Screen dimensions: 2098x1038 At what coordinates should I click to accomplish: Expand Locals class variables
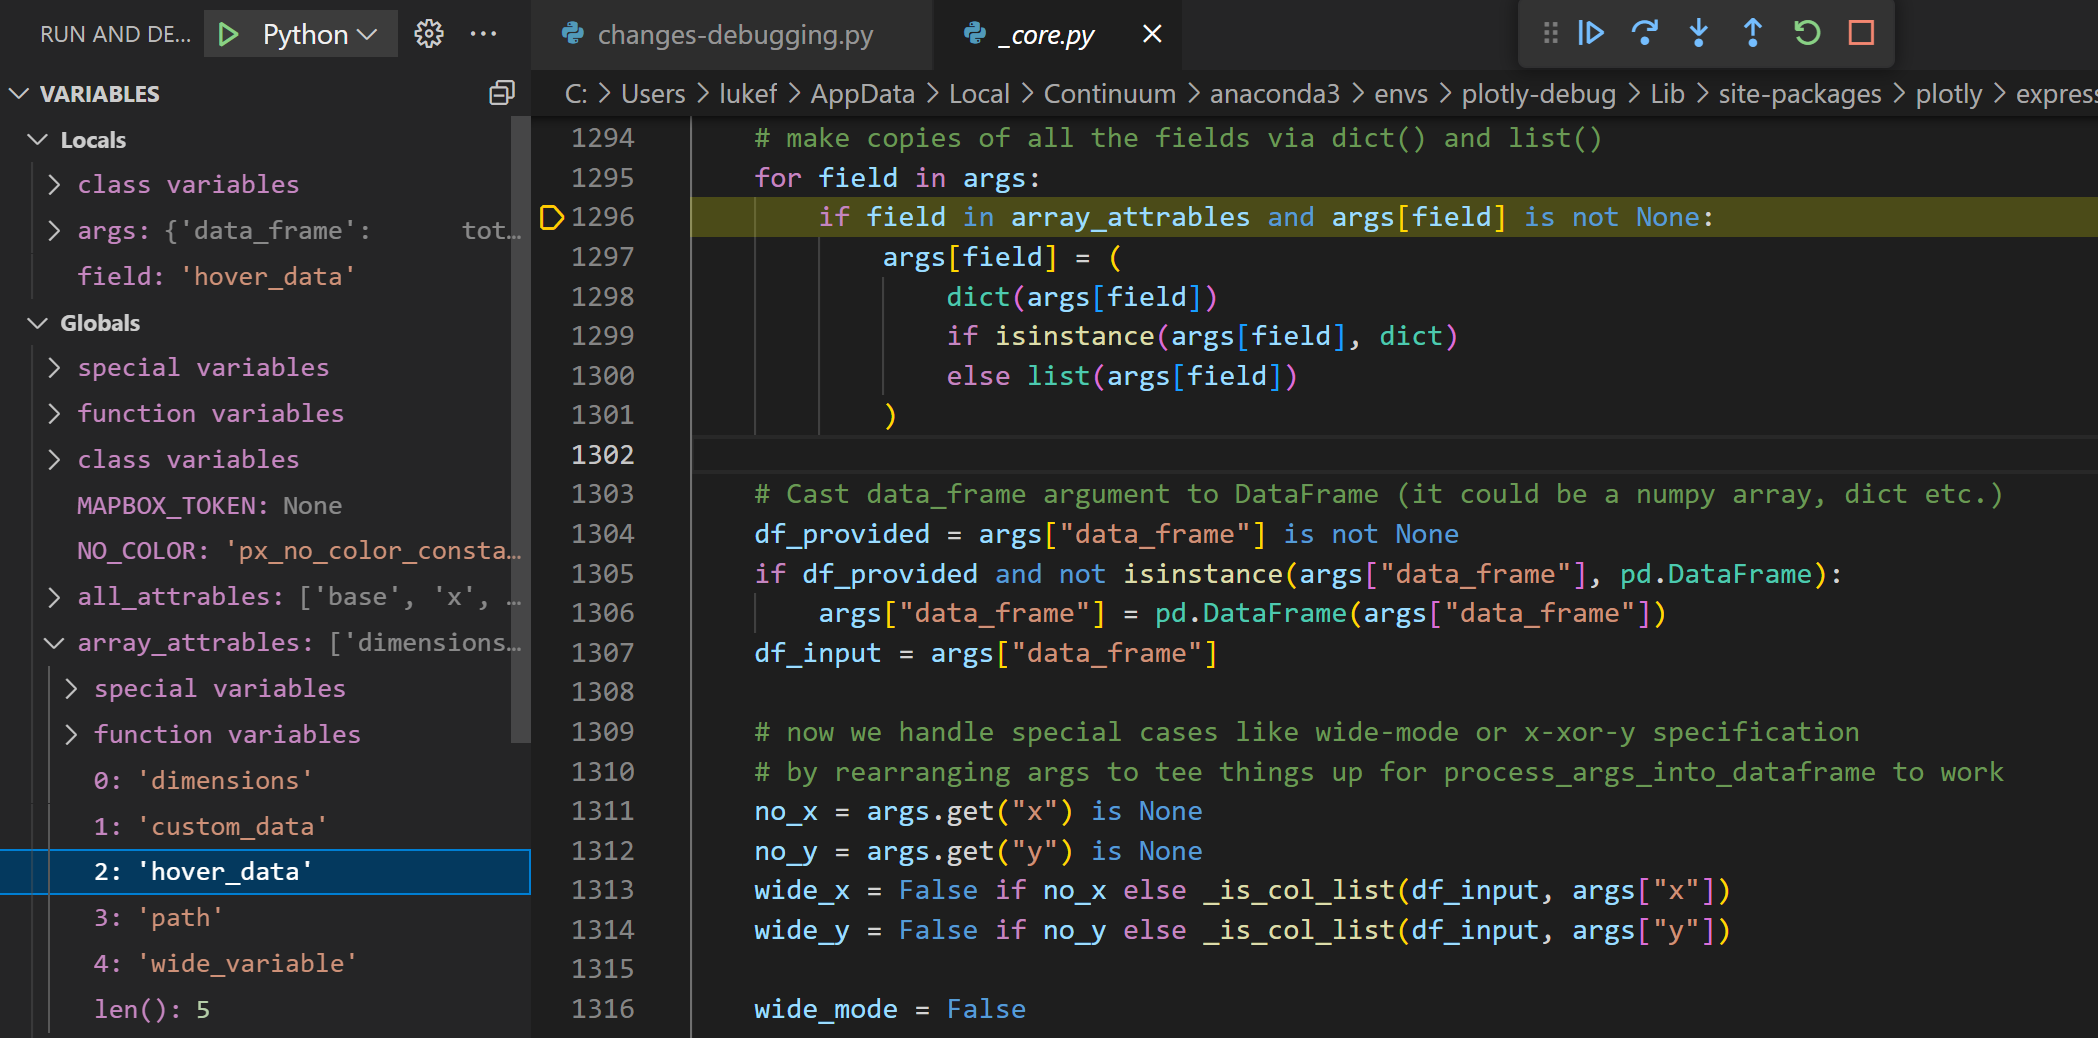[55, 185]
